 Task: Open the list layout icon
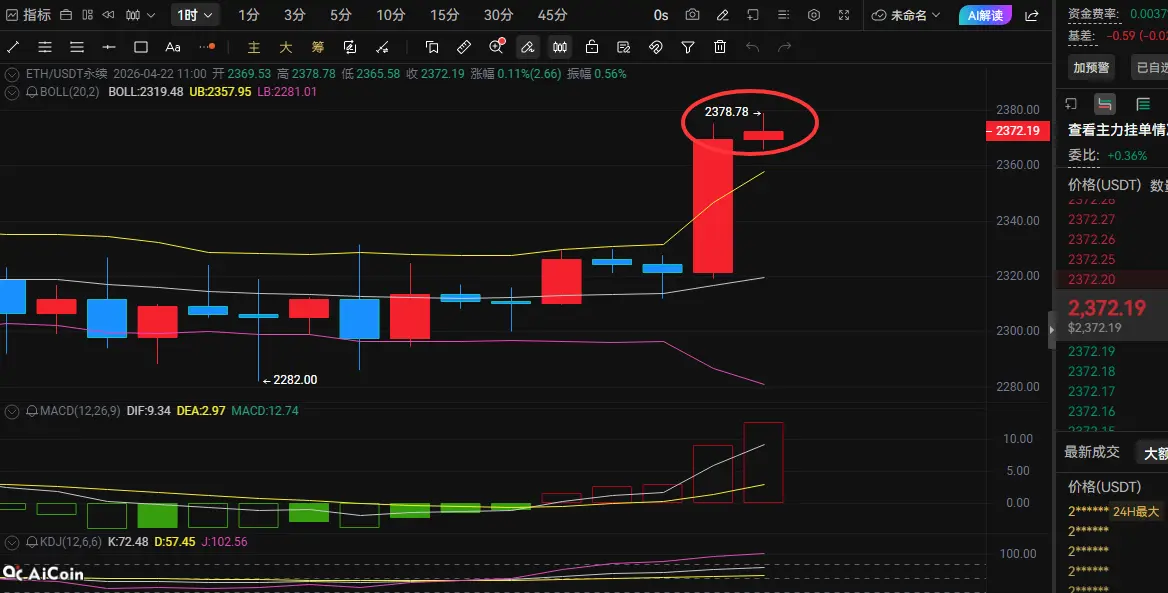tap(784, 15)
